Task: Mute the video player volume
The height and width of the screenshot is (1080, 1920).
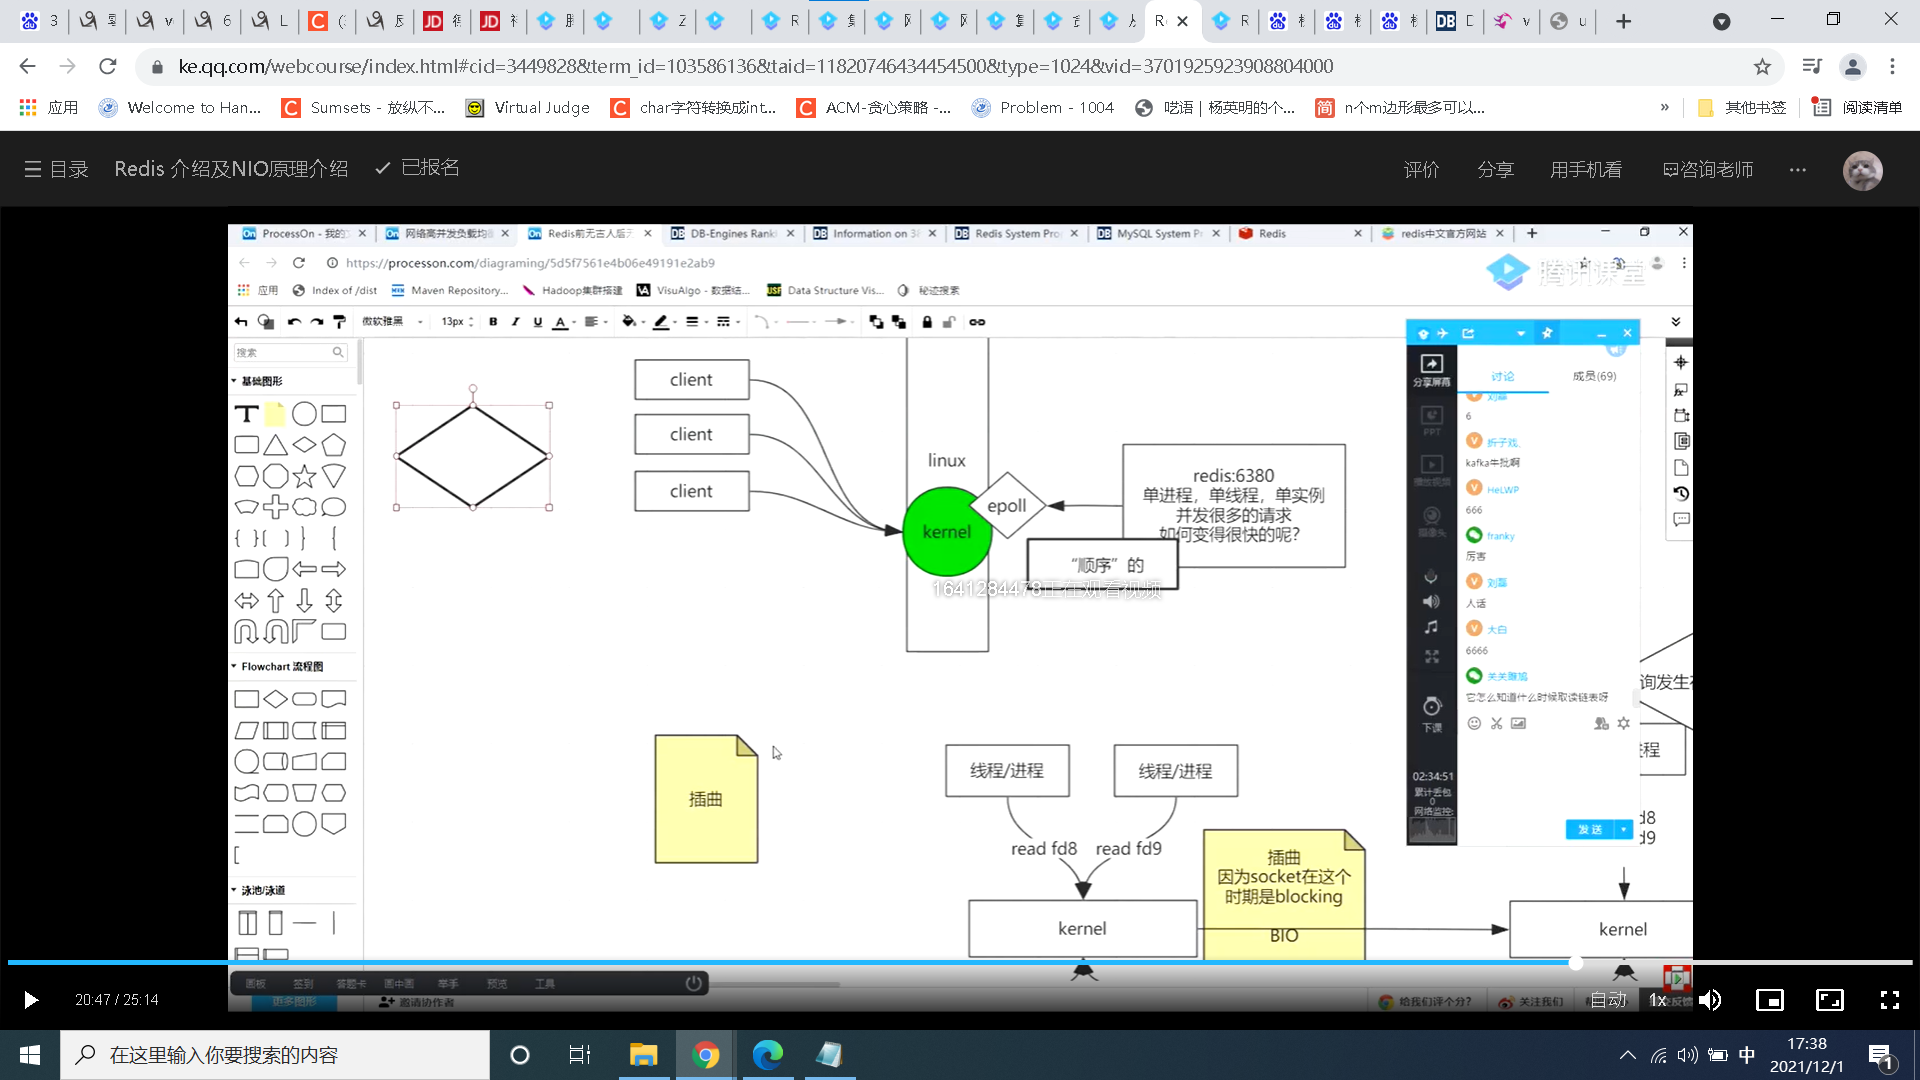Action: tap(1710, 1000)
